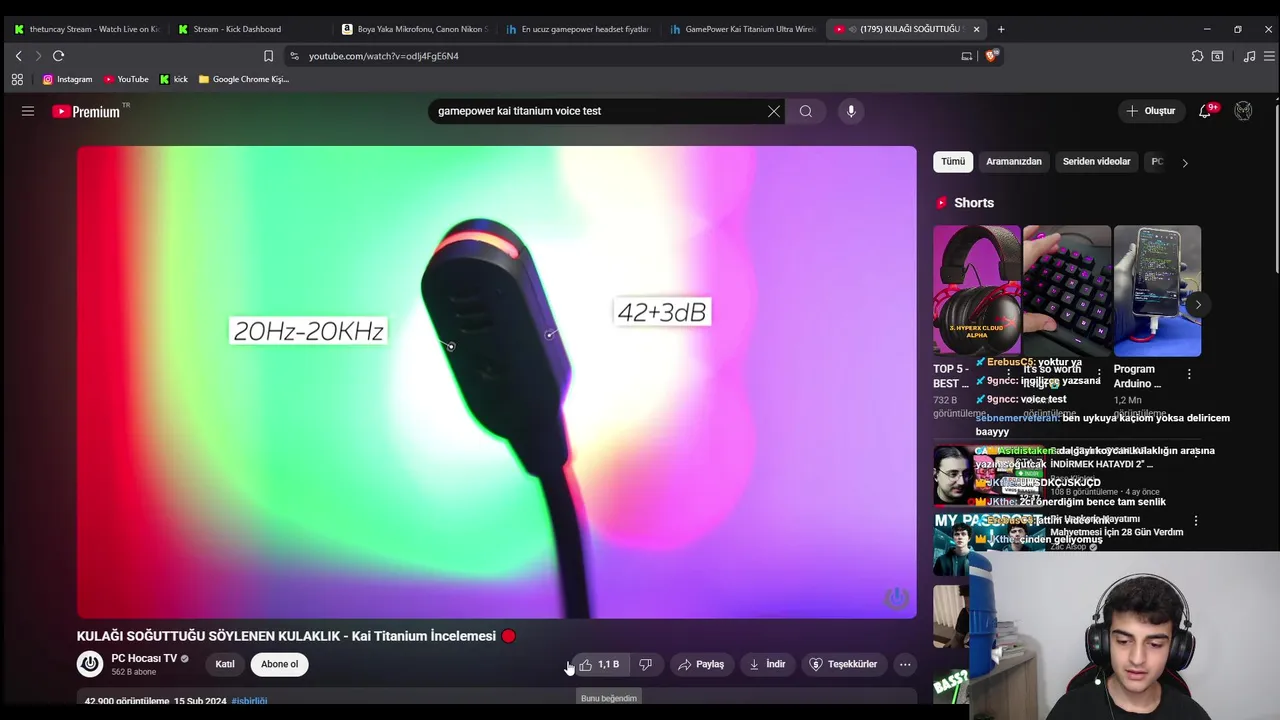Go back in browser history
1280x720 pixels.
(x=18, y=56)
